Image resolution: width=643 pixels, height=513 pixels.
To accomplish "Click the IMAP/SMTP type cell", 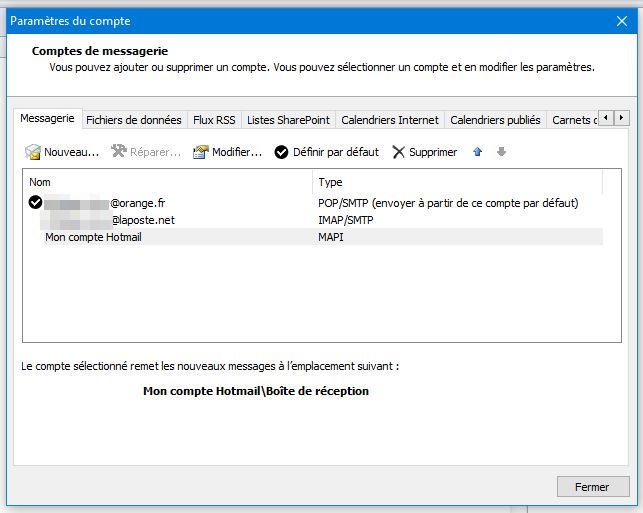I will pyautogui.click(x=346, y=220).
